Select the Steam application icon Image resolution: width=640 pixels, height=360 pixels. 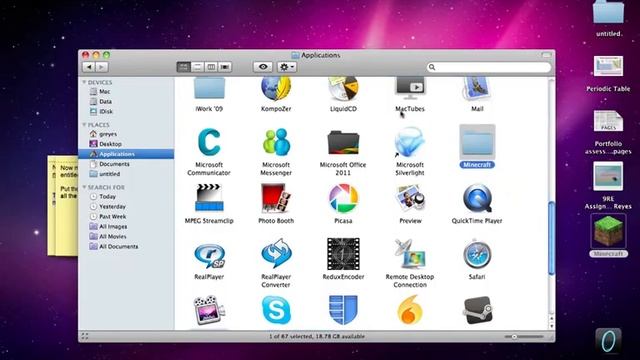(477, 310)
